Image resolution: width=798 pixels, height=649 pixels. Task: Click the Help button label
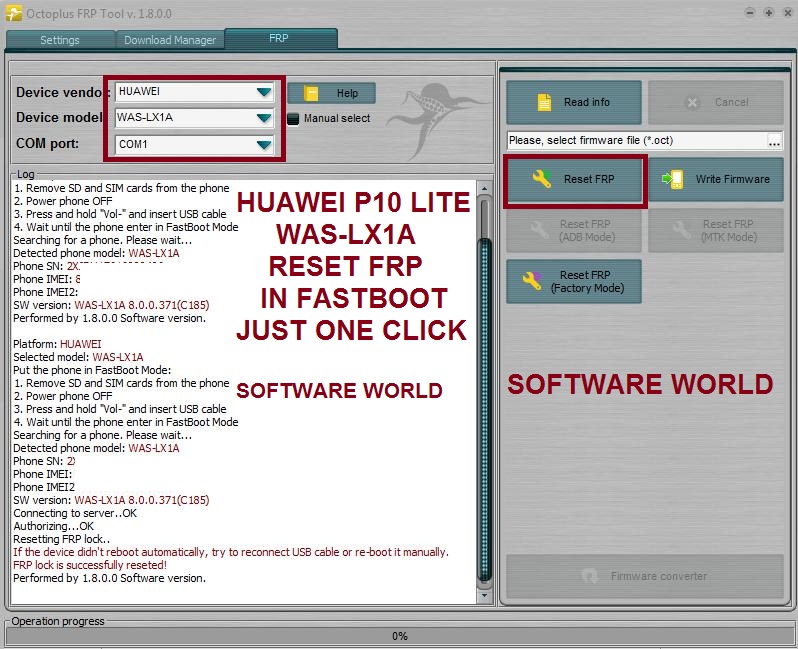tap(347, 94)
